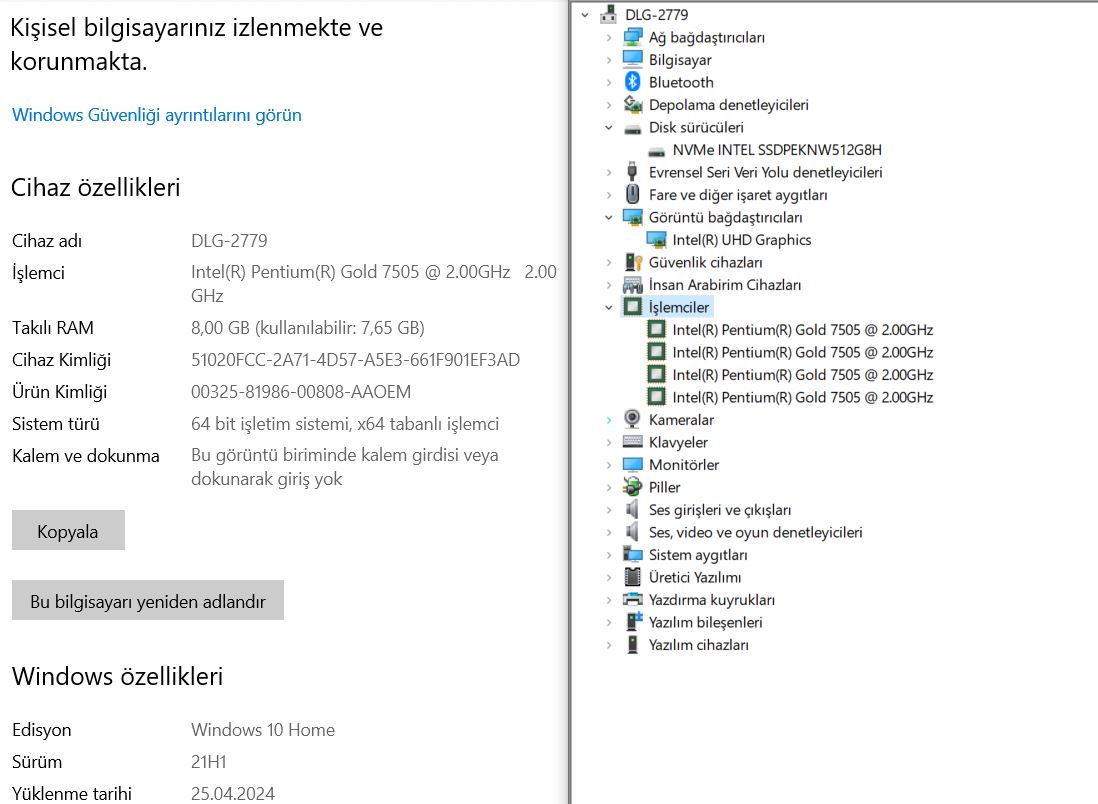Click the Ses, video ve oyun denetleyicileri icon
Image resolution: width=1098 pixels, height=804 pixels.
632,532
